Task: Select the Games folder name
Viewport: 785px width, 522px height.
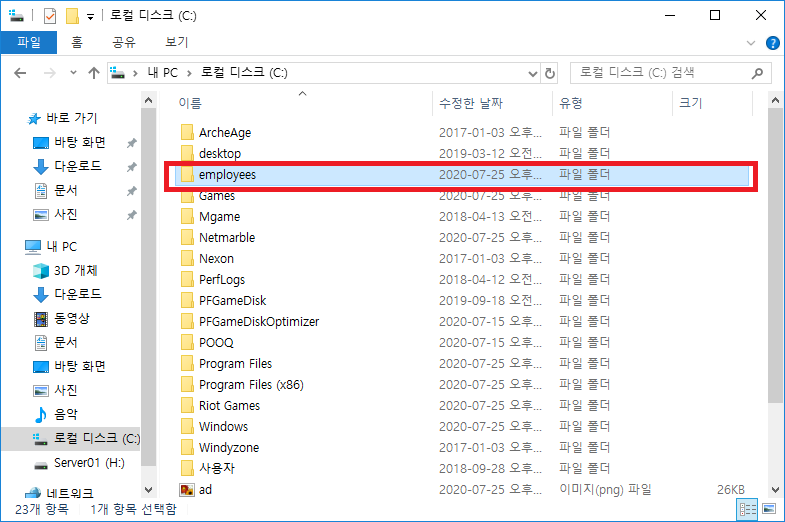Action: [x=217, y=196]
